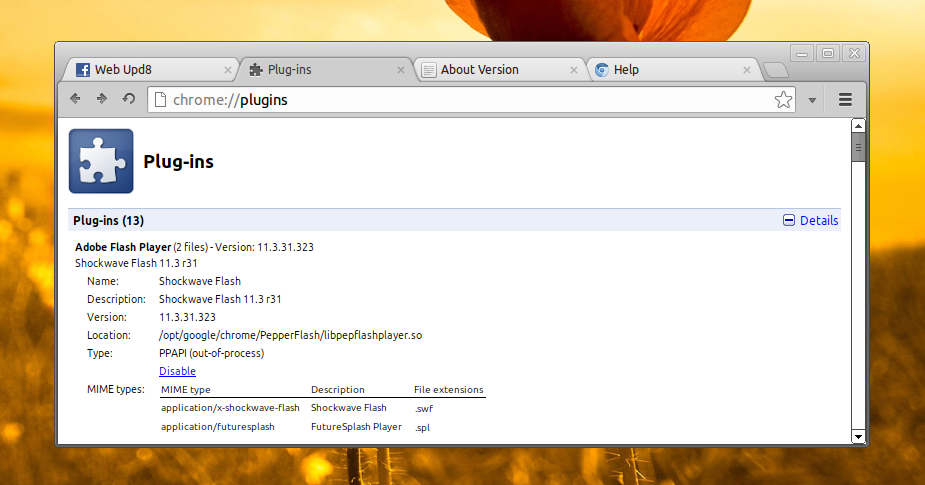Screen dimensions: 925x485
Task: Close the About Version tab
Action: click(573, 70)
